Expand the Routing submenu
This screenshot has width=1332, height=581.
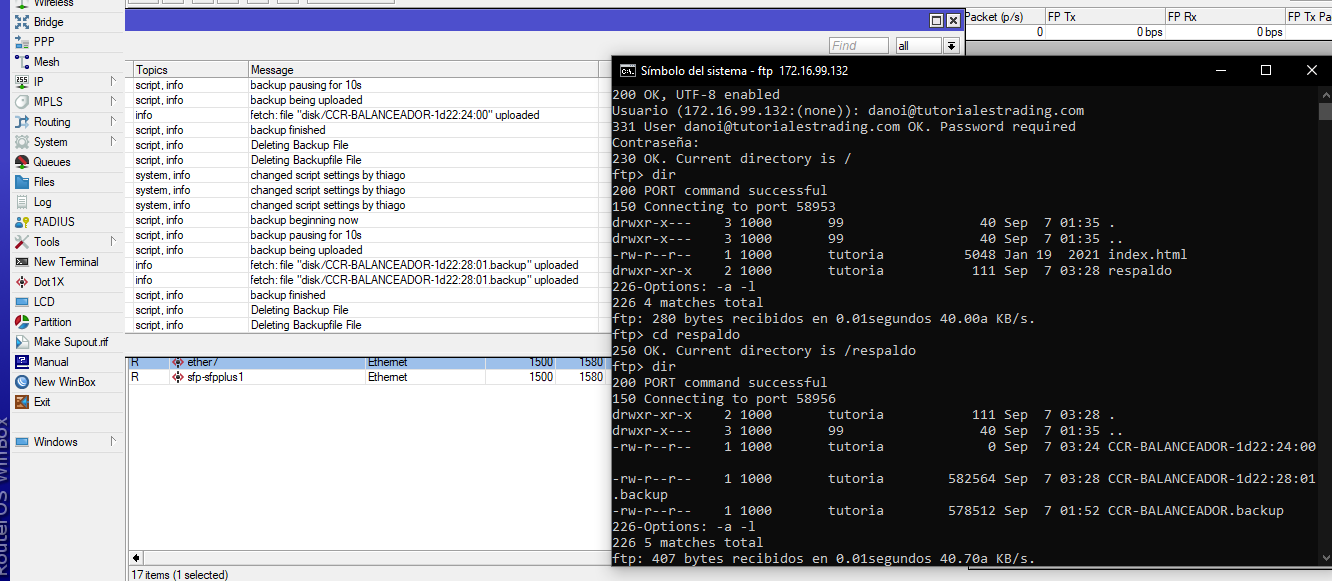point(52,122)
